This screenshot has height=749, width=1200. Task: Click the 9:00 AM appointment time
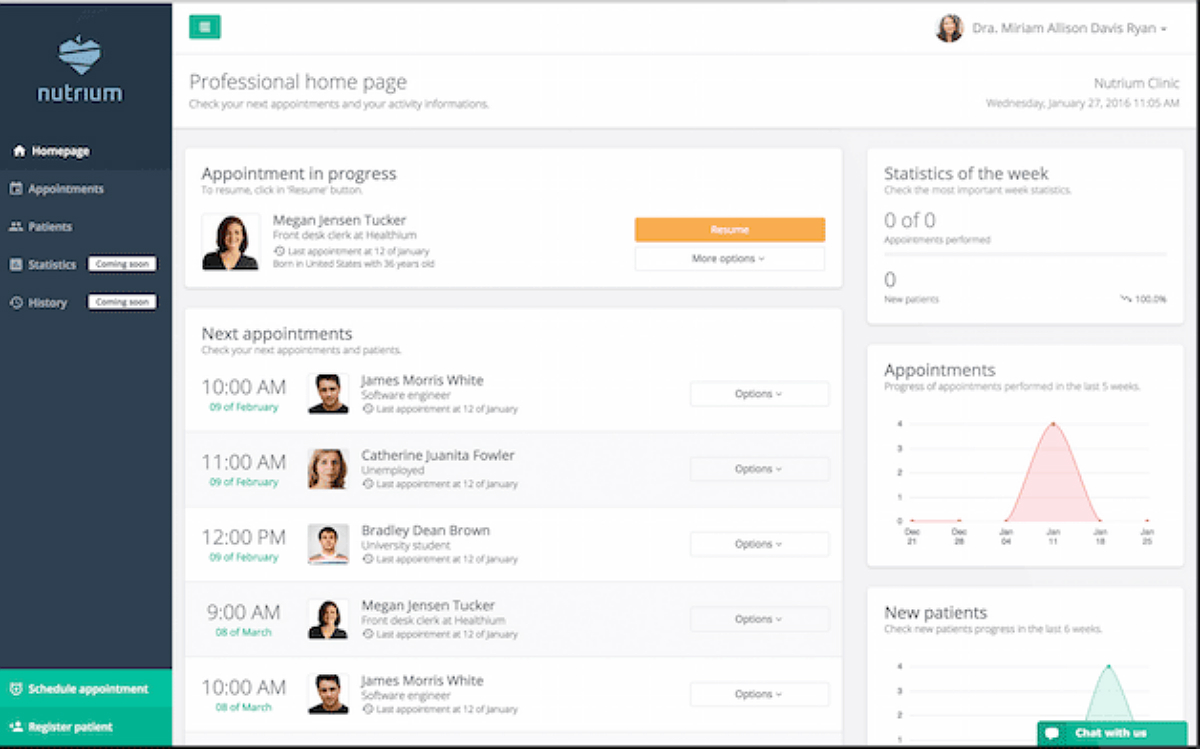(x=244, y=612)
